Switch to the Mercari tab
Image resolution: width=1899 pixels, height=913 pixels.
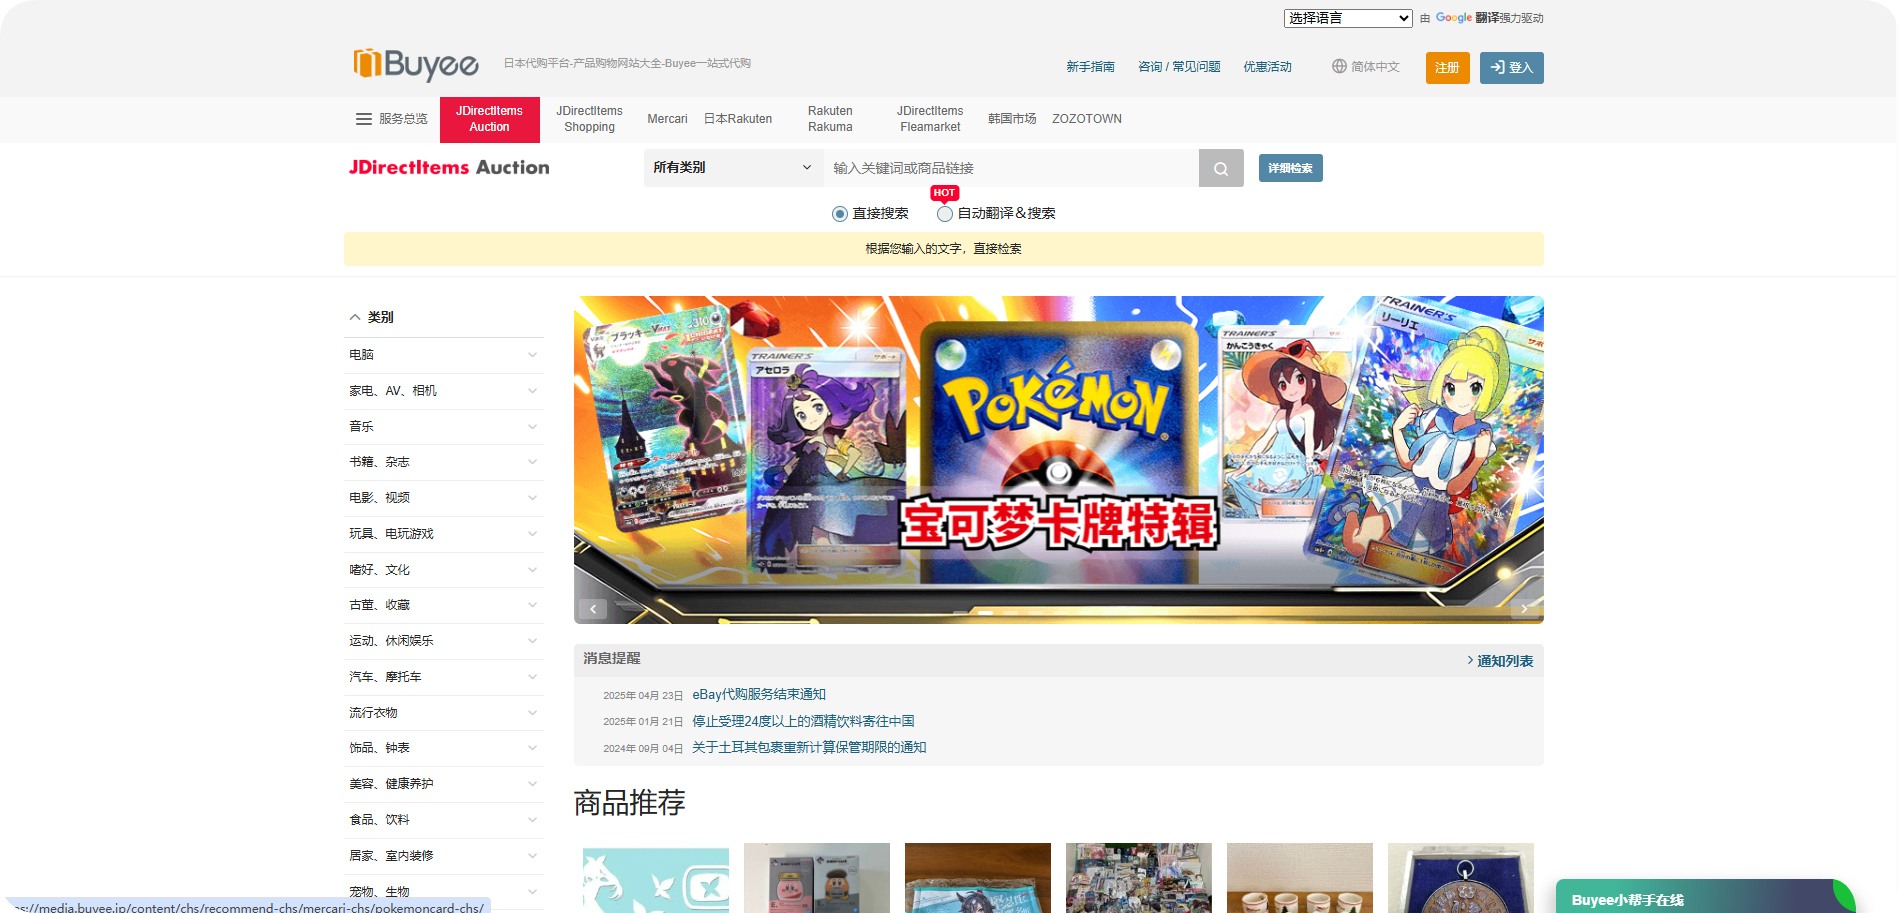click(x=667, y=119)
